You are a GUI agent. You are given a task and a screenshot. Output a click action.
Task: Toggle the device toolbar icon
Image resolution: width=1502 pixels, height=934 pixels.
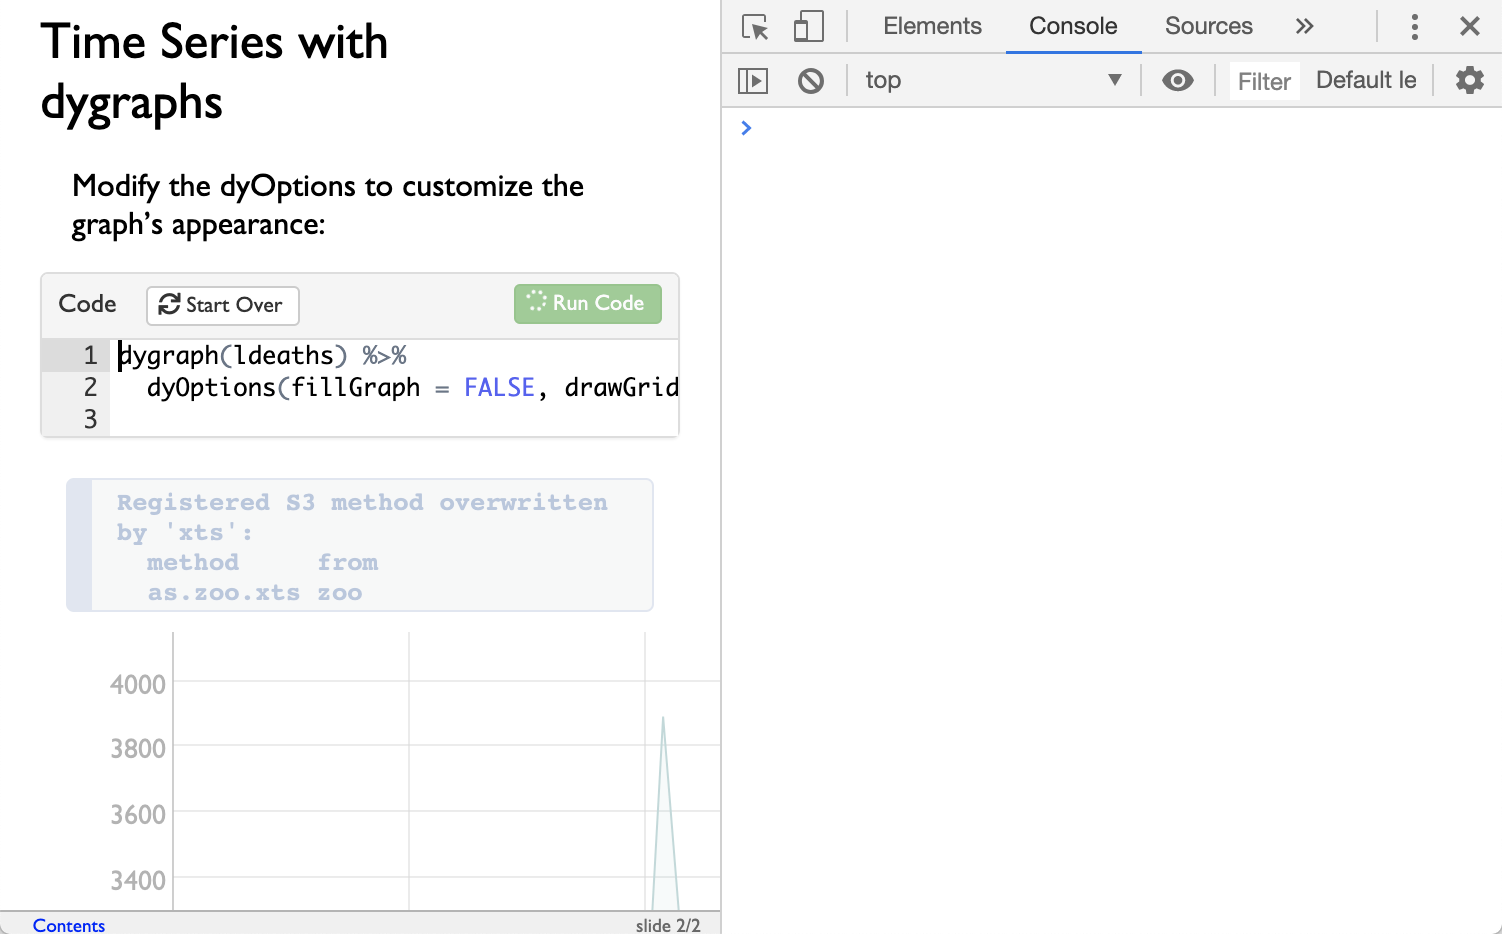pos(808,27)
